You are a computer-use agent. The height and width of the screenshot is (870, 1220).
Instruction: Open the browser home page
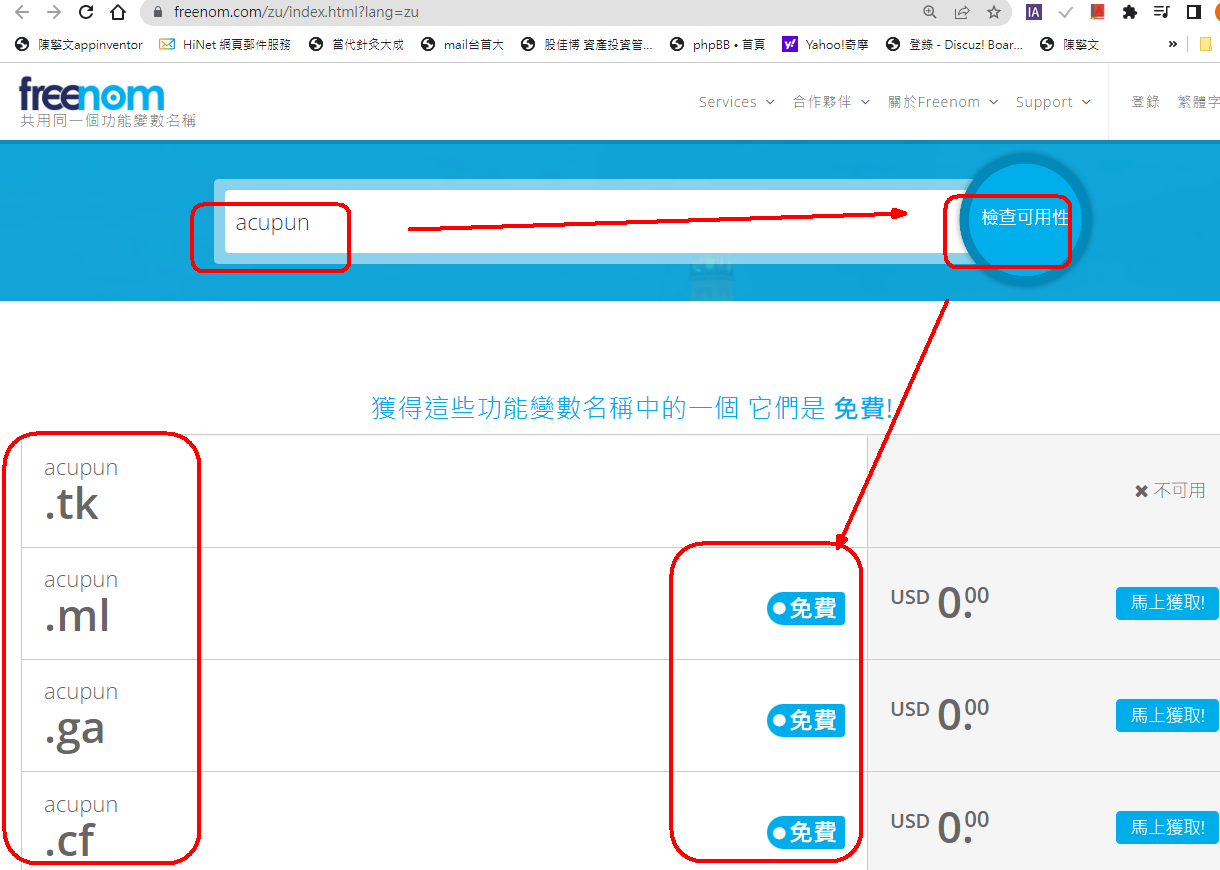pyautogui.click(x=118, y=12)
